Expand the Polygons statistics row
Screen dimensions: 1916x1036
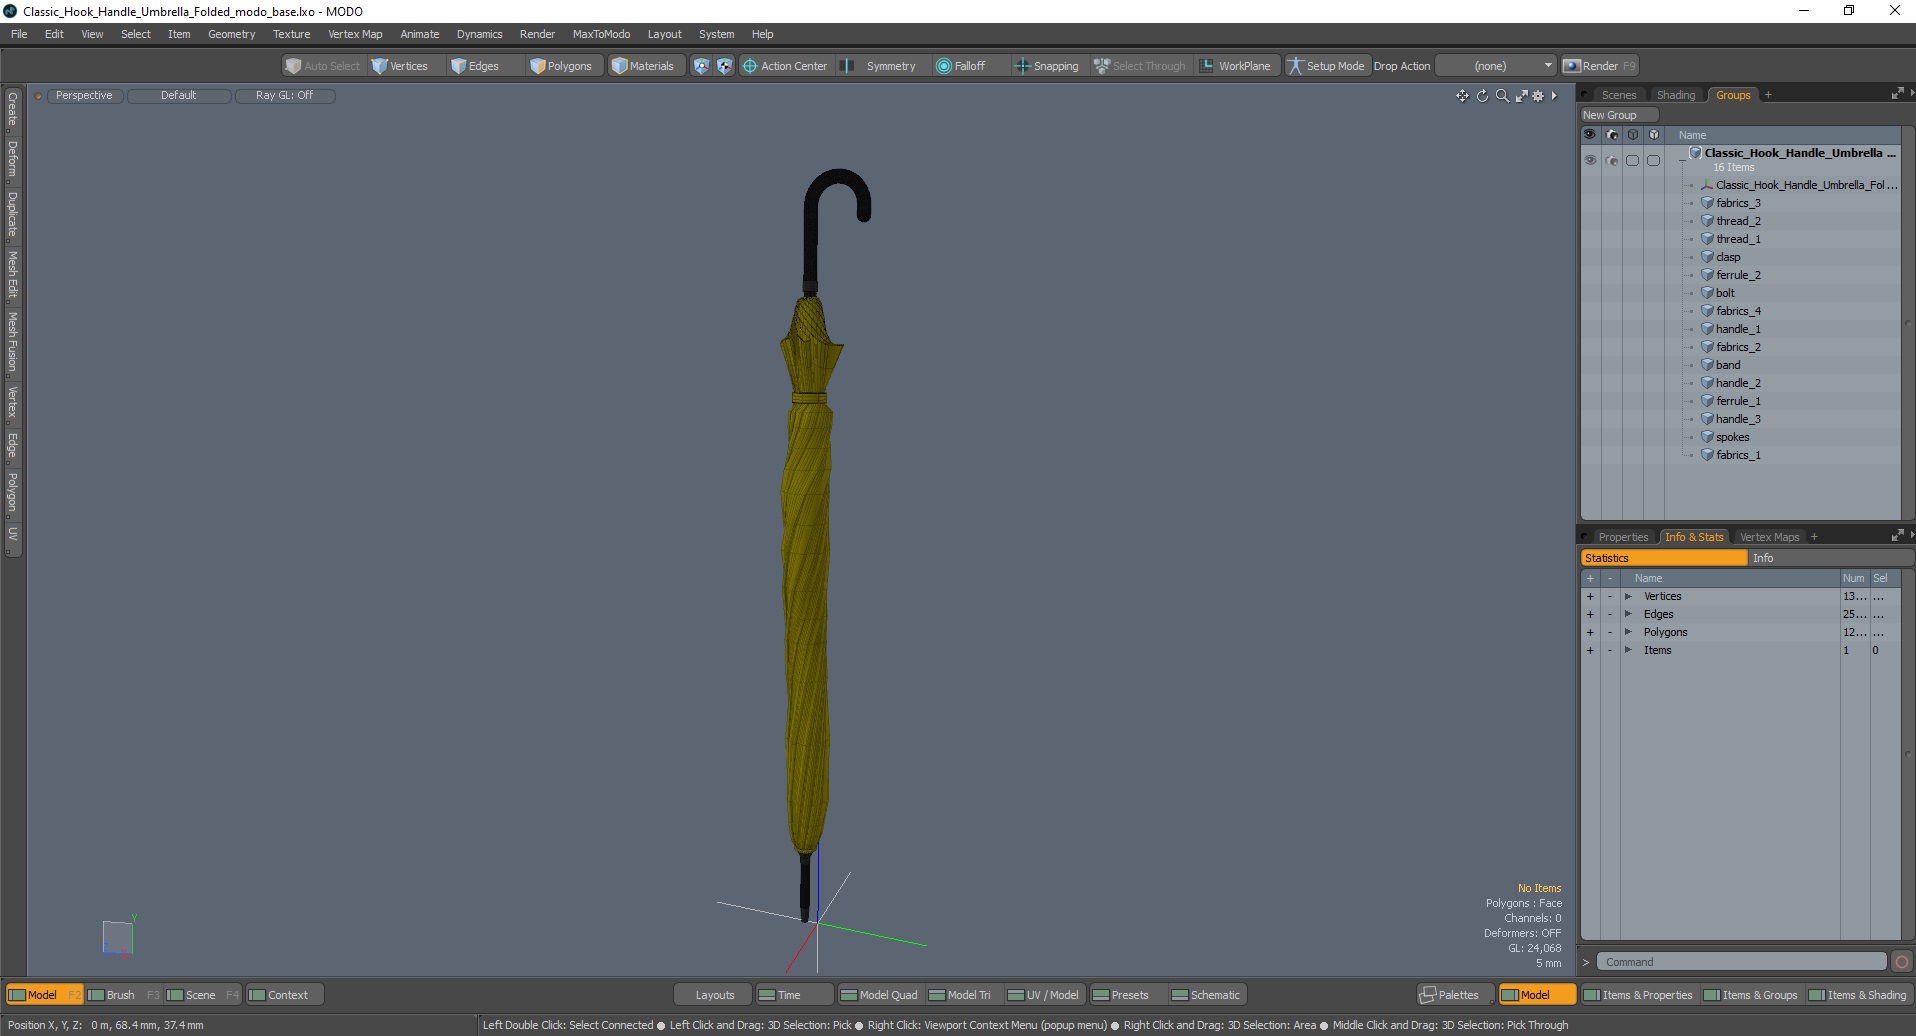[x=1628, y=633]
